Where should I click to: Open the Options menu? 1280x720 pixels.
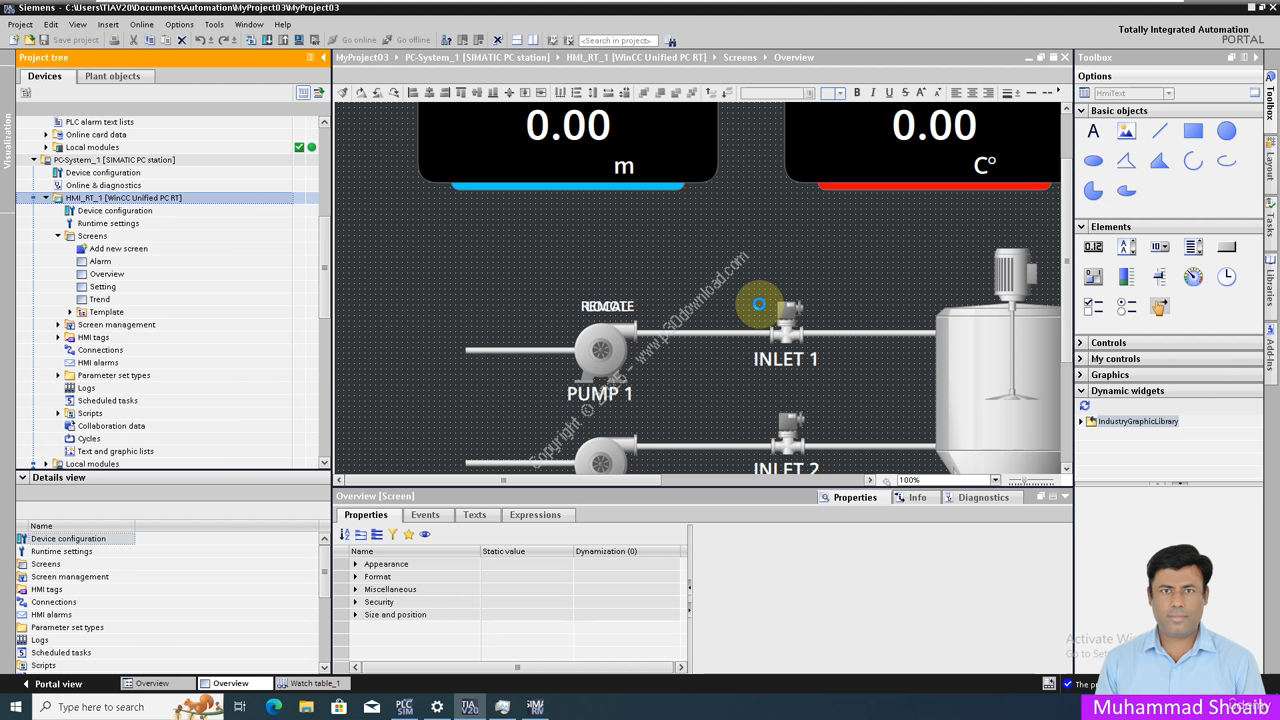pyautogui.click(x=179, y=24)
